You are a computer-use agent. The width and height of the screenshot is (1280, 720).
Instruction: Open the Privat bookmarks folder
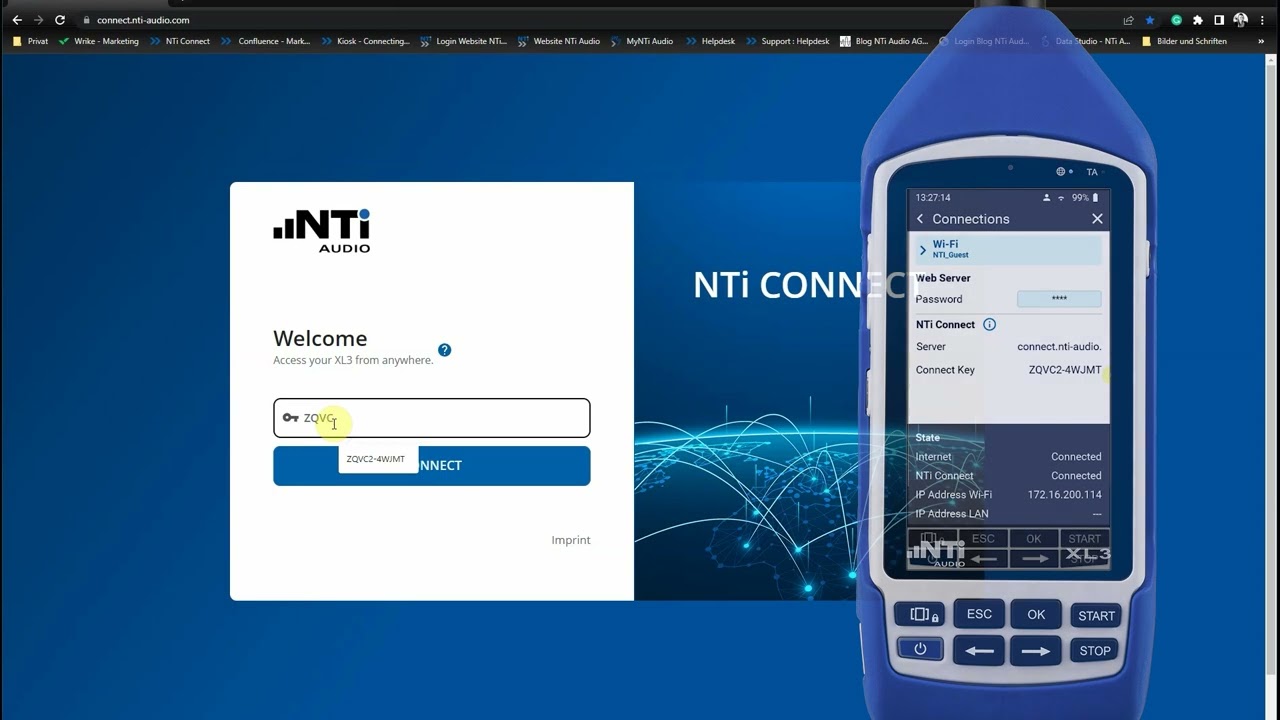click(x=30, y=41)
